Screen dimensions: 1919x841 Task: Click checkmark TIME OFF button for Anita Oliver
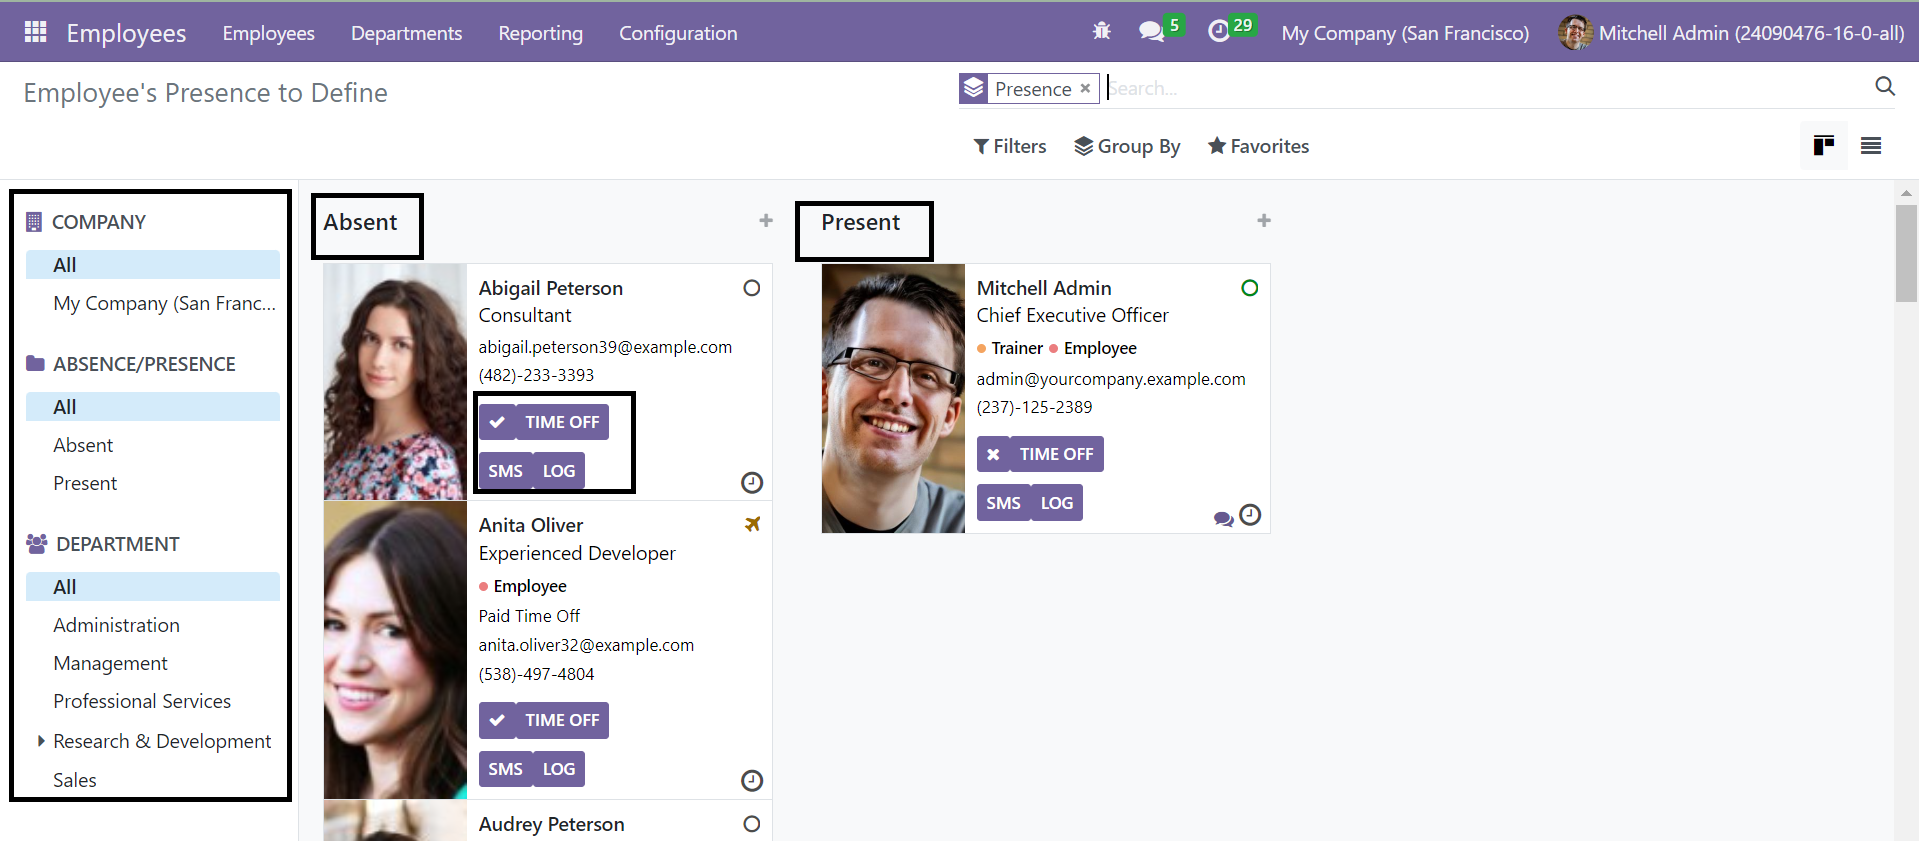[544, 720]
